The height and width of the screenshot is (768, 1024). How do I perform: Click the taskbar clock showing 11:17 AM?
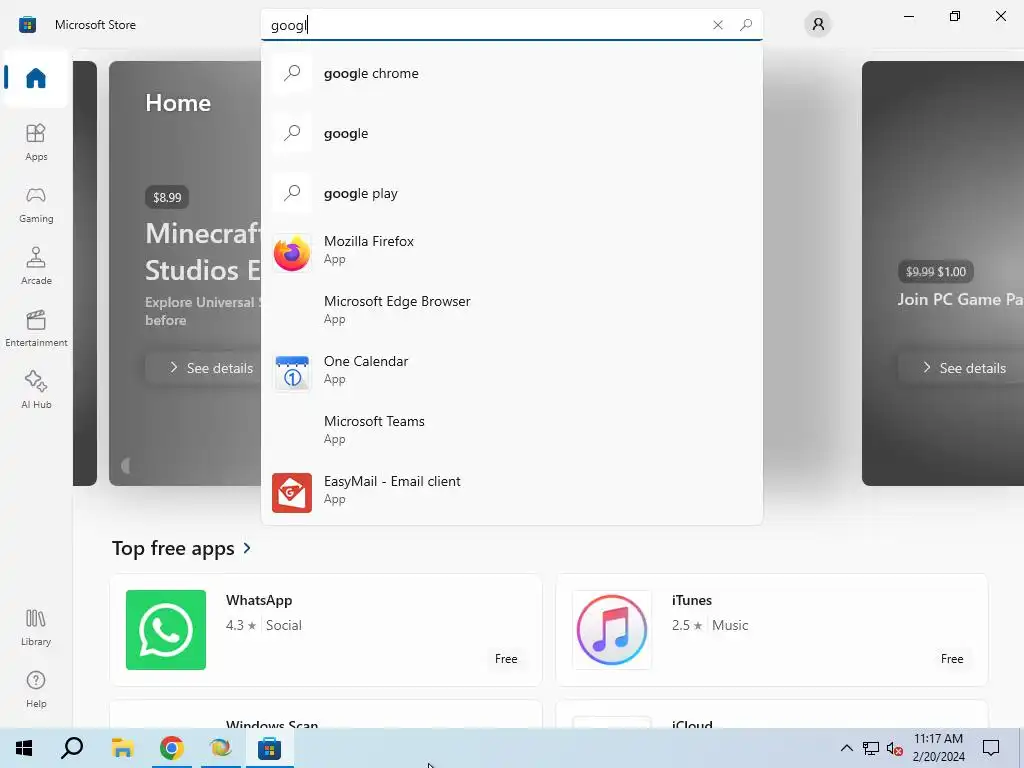pos(938,748)
